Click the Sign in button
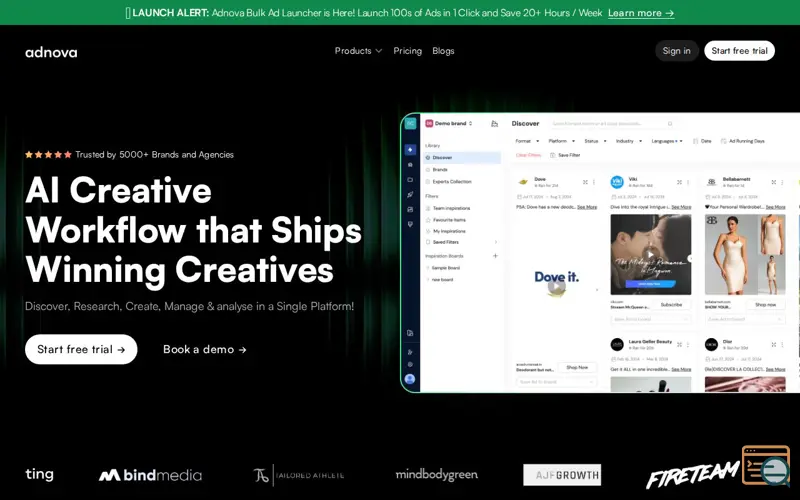Viewport: 800px width, 500px height. 676,51
